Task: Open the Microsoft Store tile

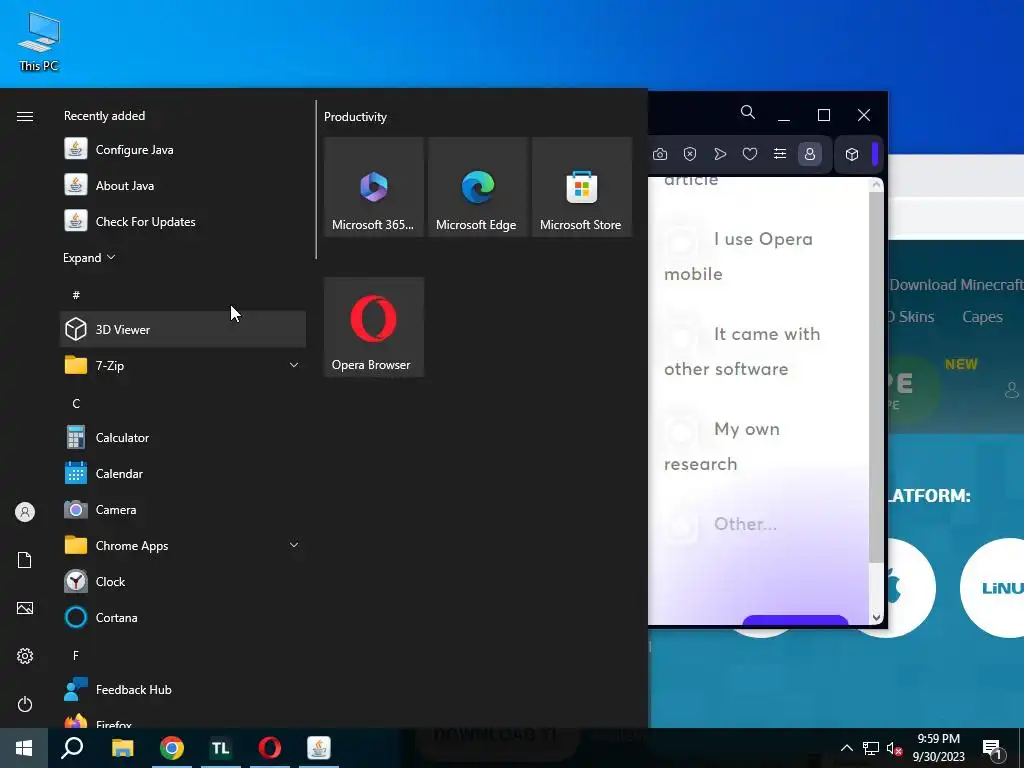Action: [581, 187]
